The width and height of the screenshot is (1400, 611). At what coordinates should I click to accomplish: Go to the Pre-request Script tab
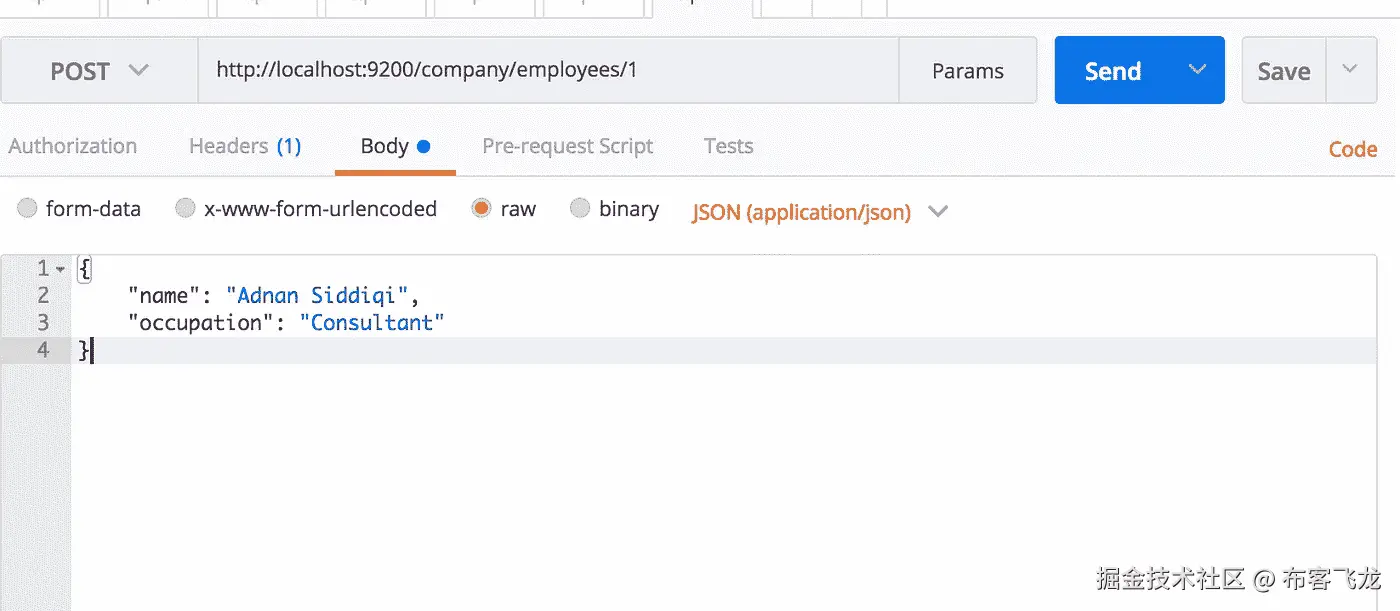[567, 146]
